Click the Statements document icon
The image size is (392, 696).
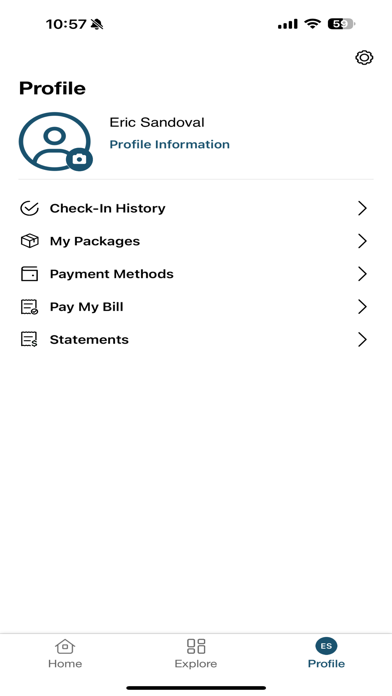coord(30,340)
